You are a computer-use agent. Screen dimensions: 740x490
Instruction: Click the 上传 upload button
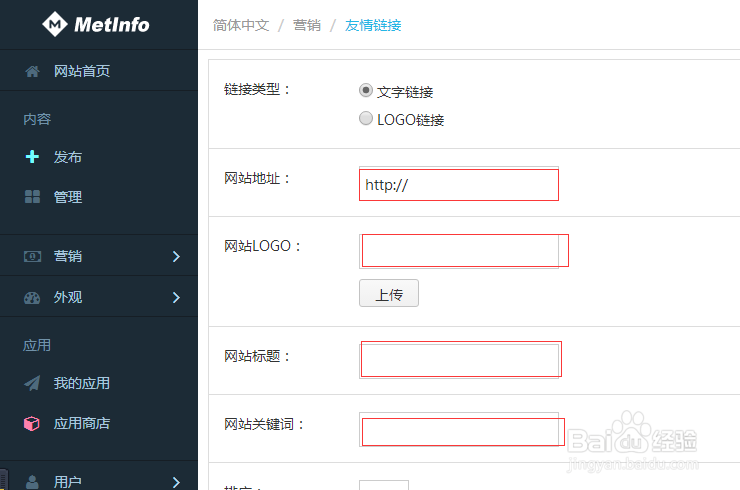click(389, 293)
